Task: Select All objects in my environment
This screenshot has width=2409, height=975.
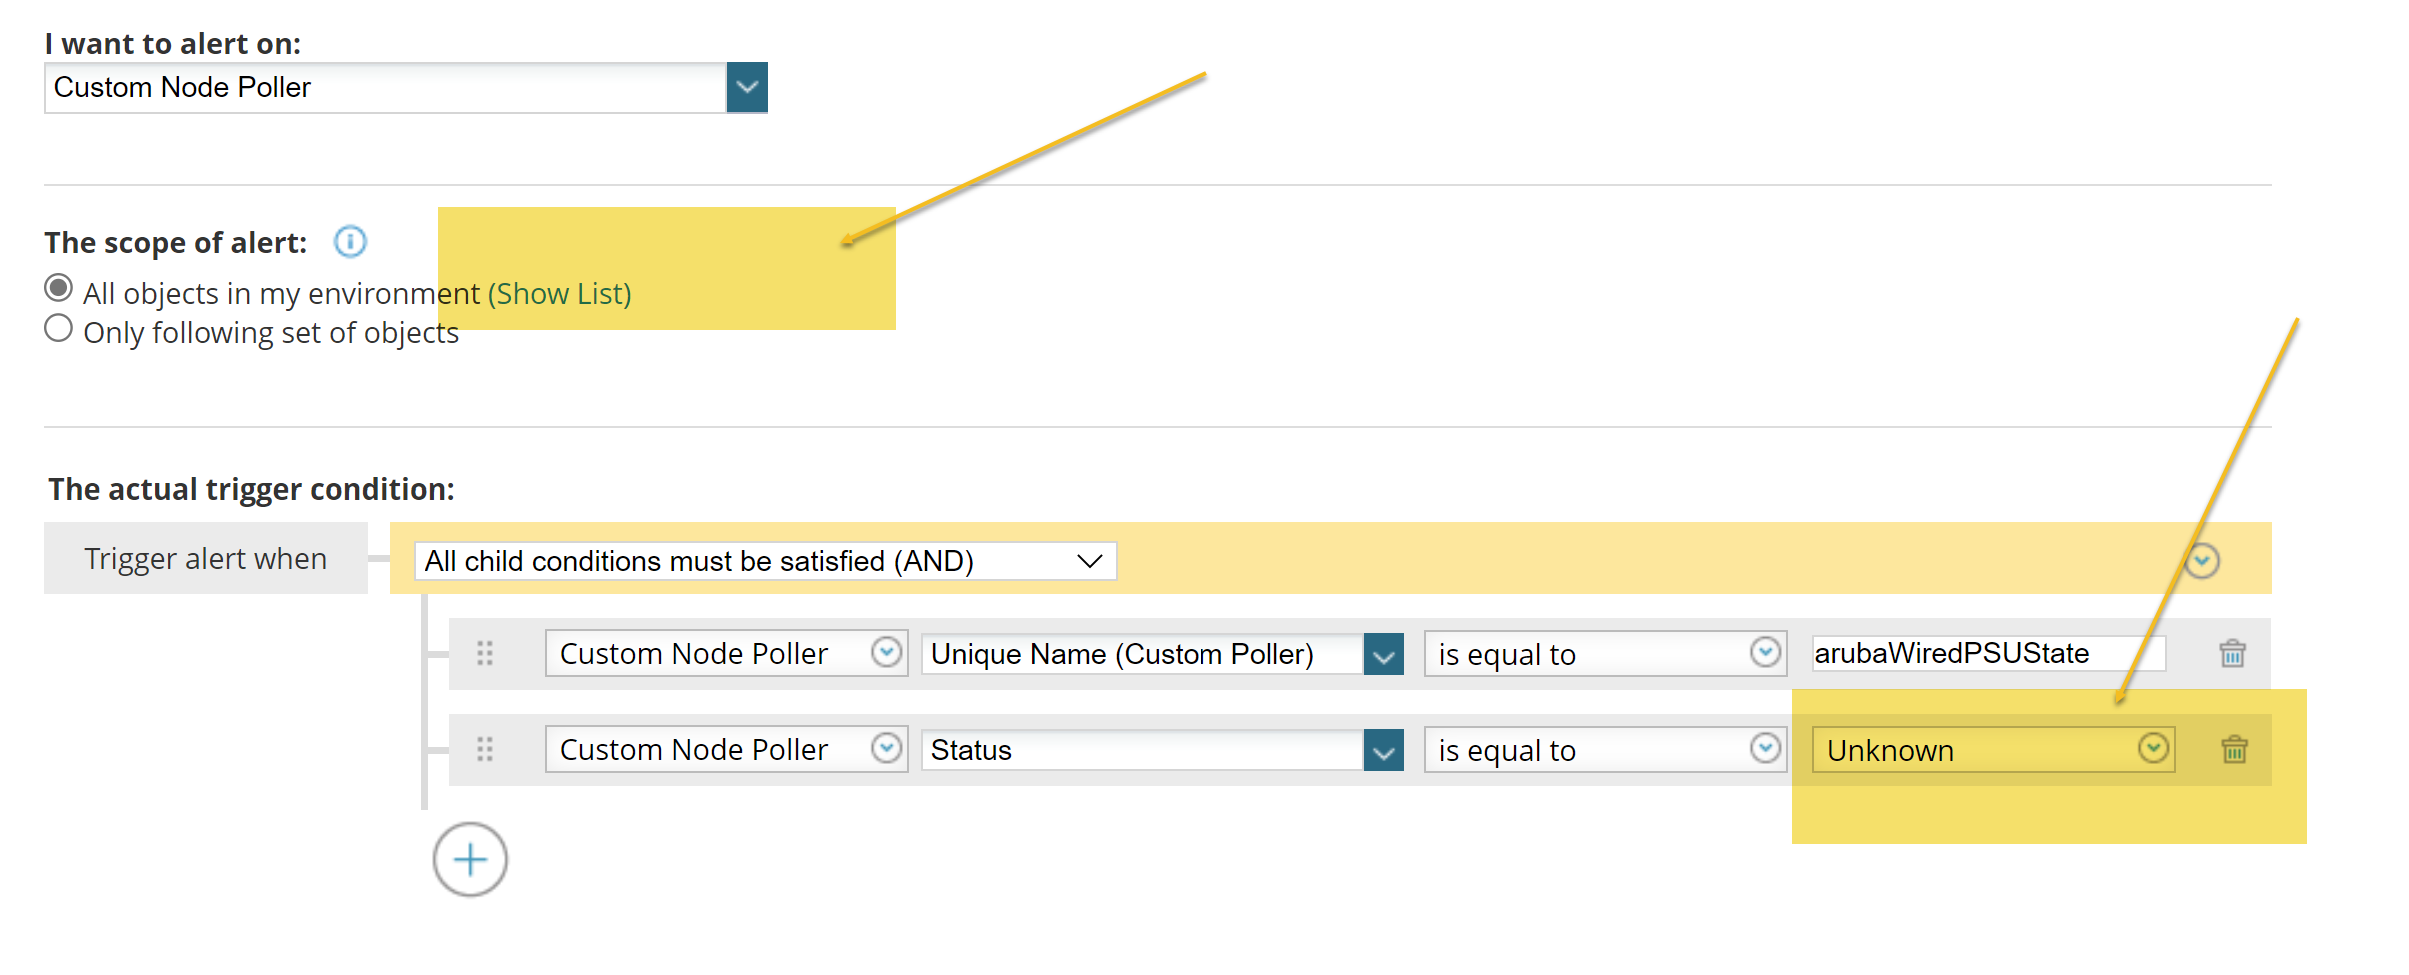Action: pyautogui.click(x=59, y=289)
